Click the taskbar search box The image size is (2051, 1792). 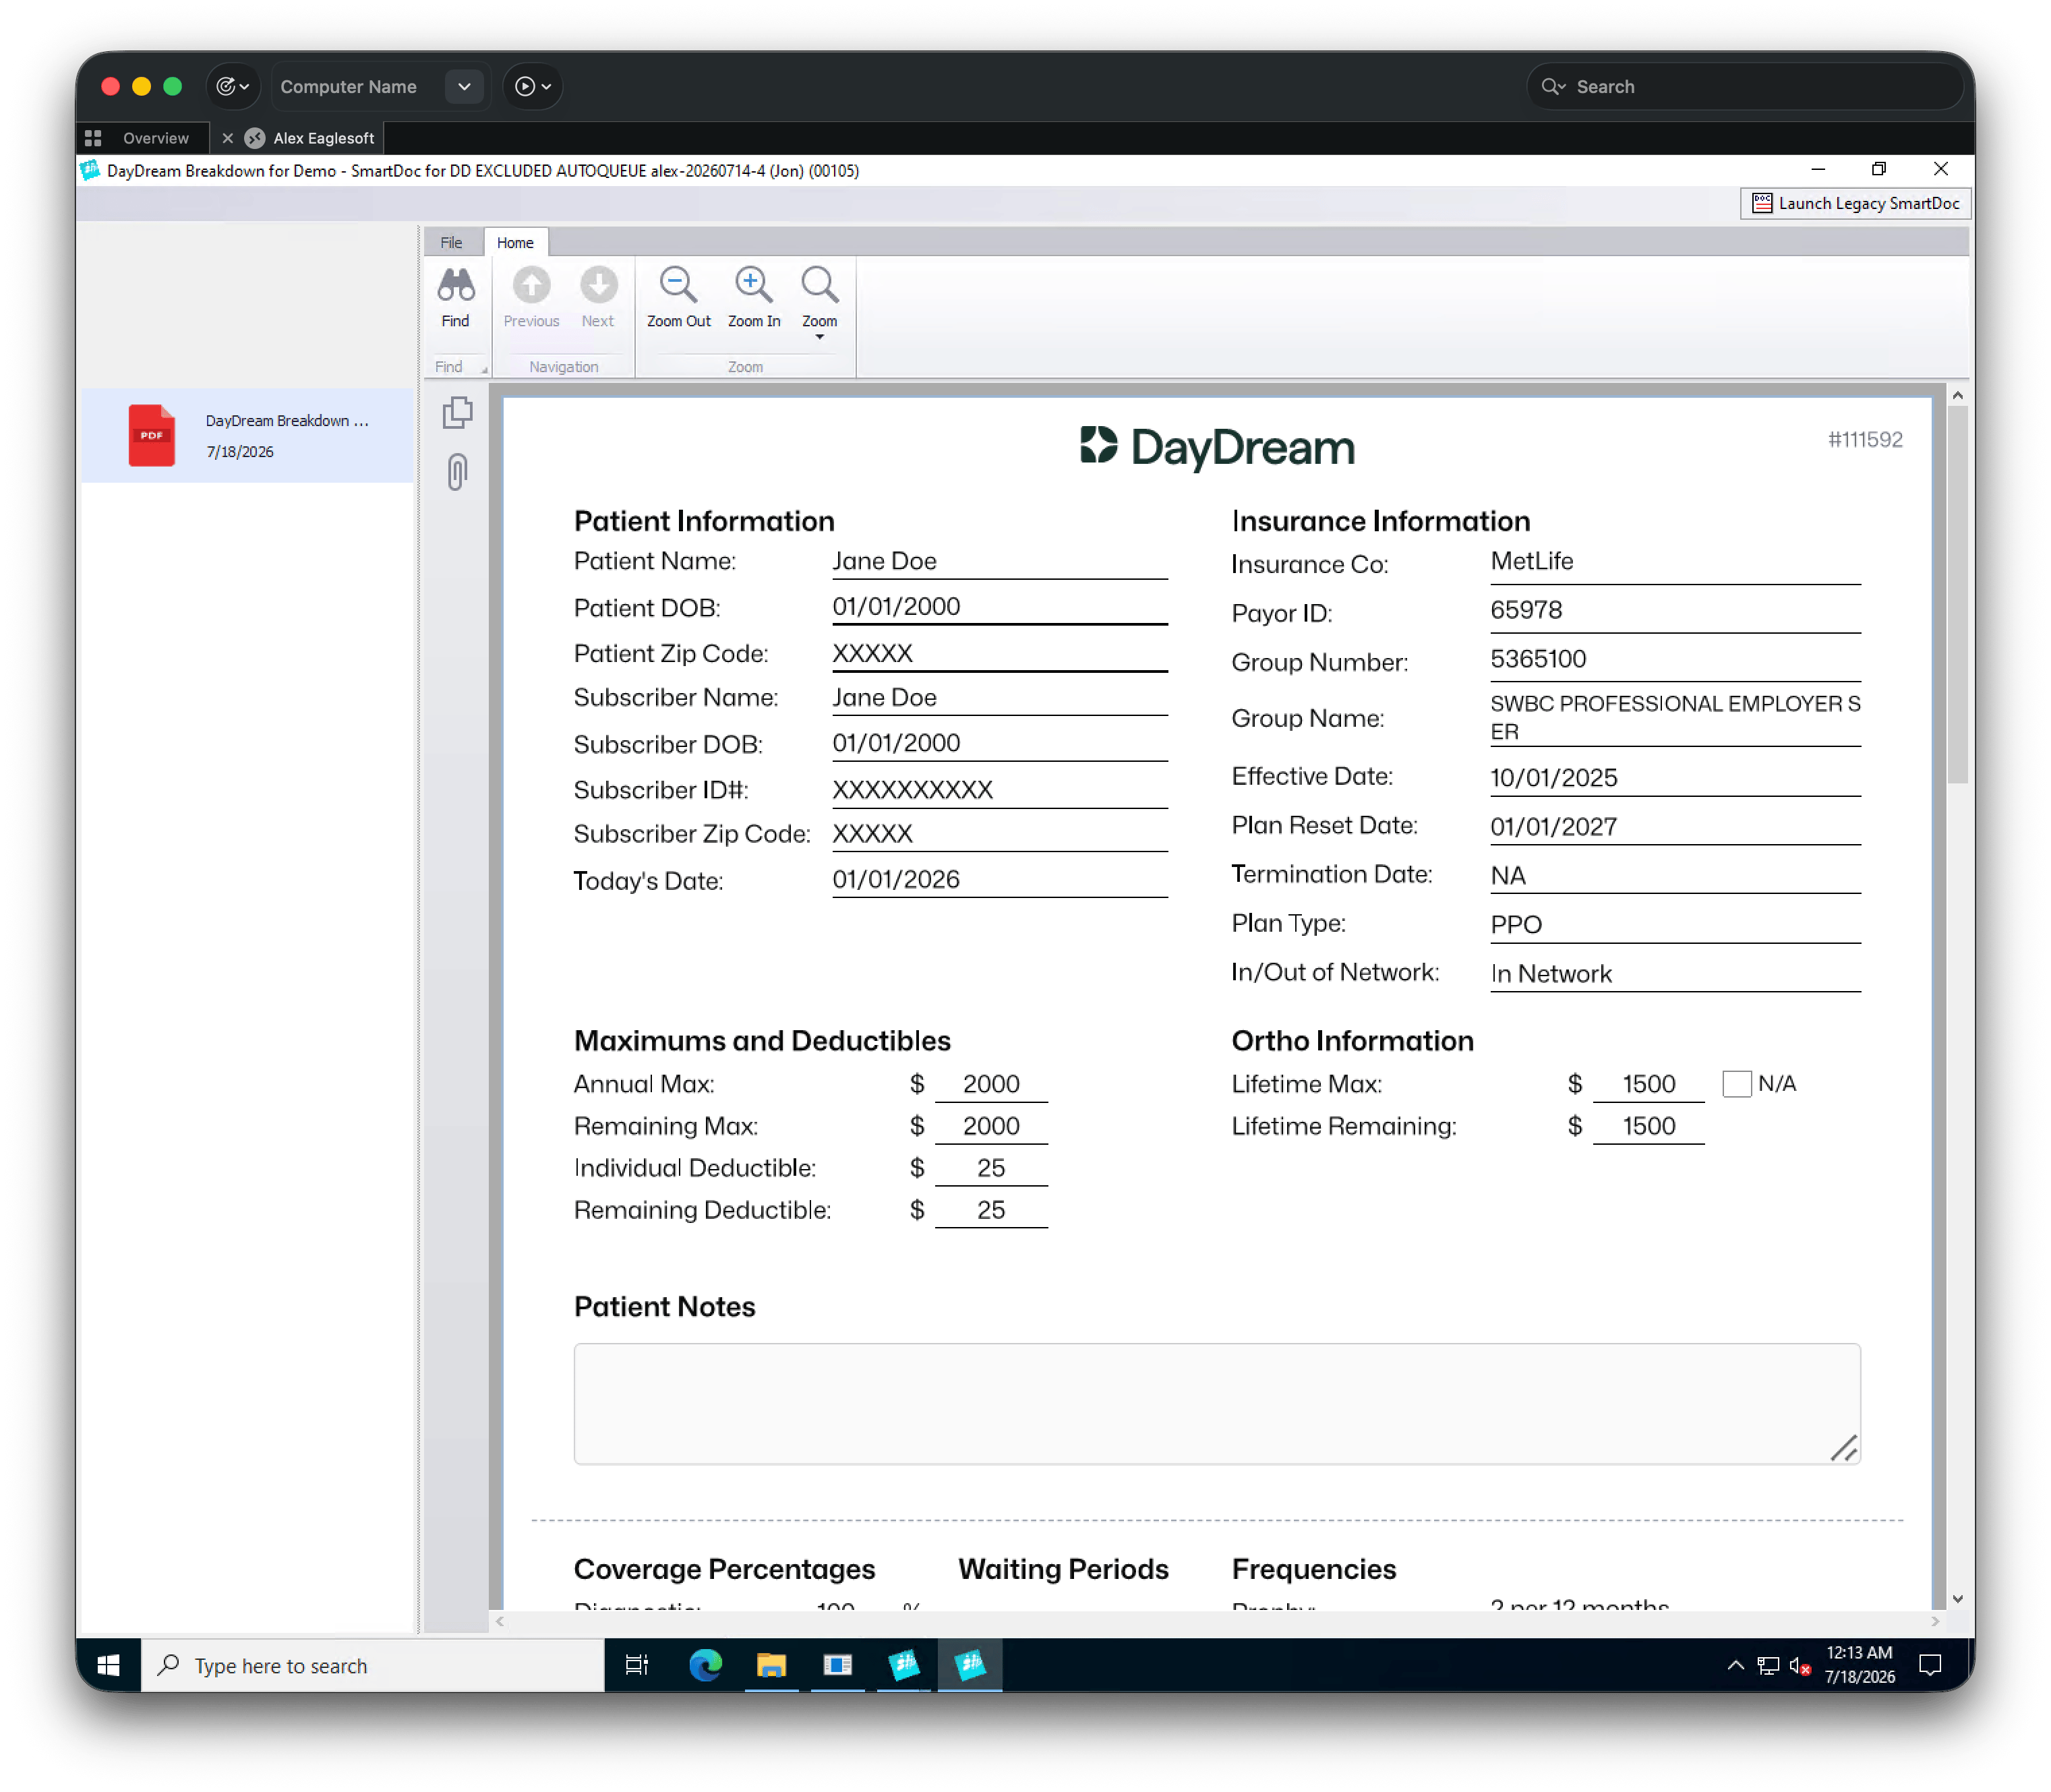tap(372, 1665)
